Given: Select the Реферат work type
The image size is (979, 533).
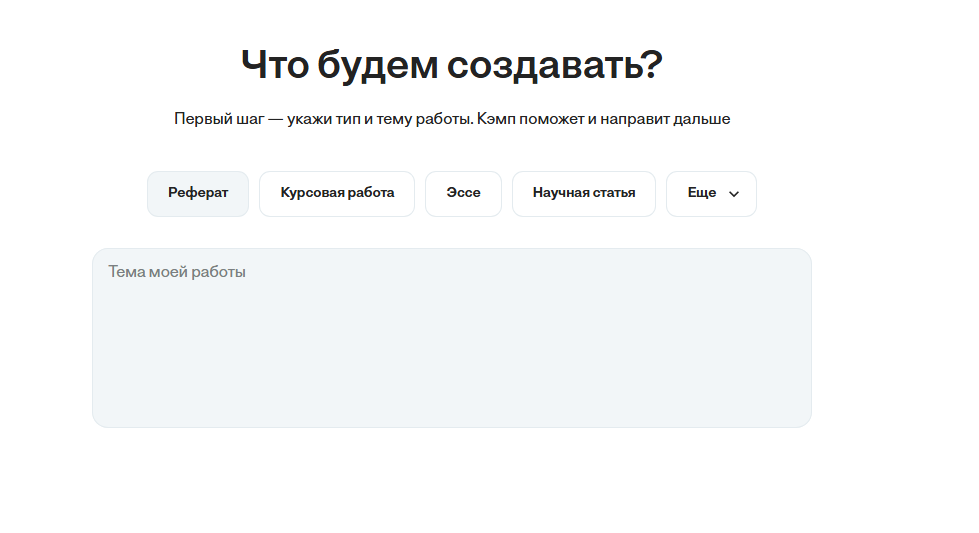Looking at the screenshot, I should pos(198,194).
